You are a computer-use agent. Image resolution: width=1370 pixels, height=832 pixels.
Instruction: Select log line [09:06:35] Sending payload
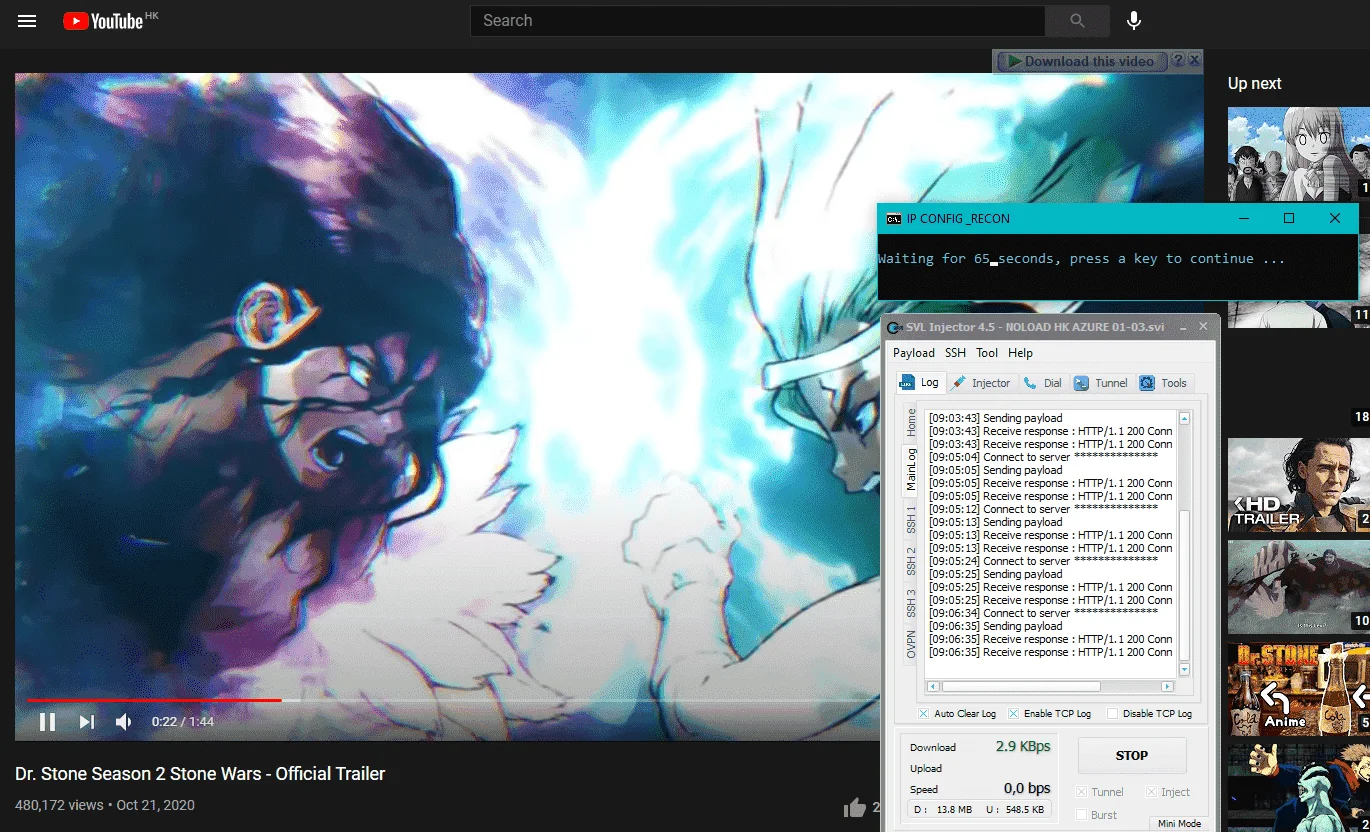pyautogui.click(x=995, y=626)
